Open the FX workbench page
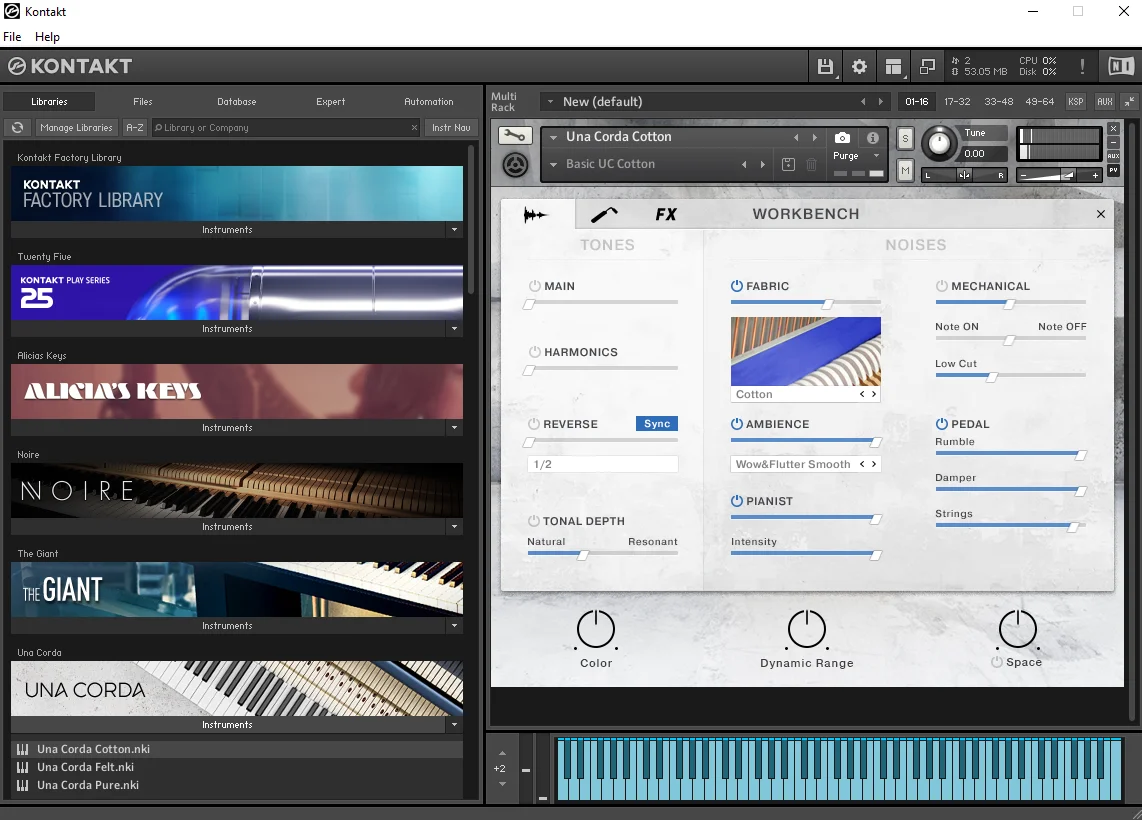This screenshot has width=1142, height=820. pyautogui.click(x=666, y=214)
